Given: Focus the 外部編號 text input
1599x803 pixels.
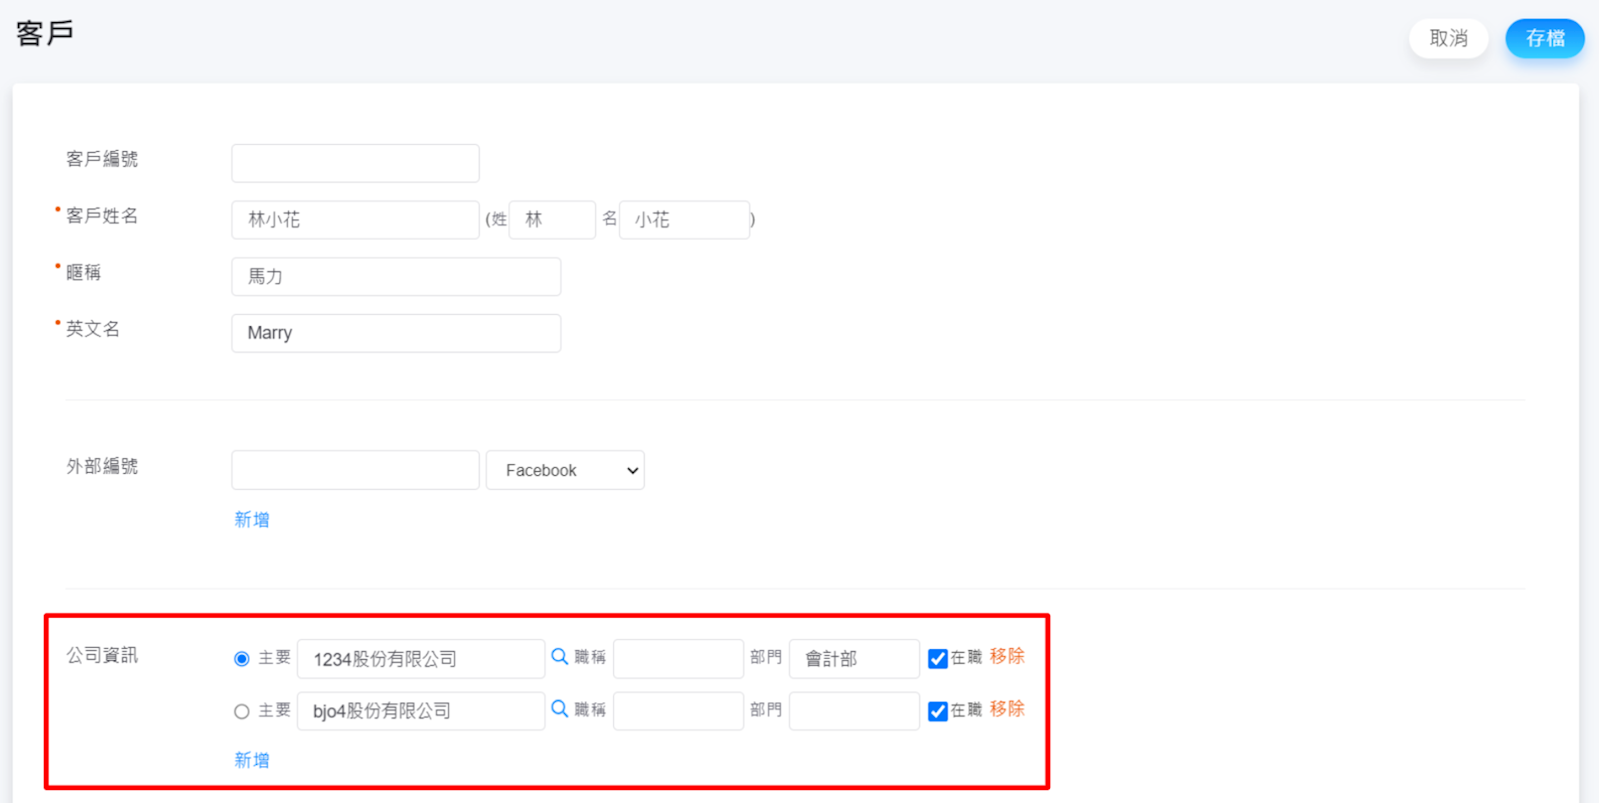Looking at the screenshot, I should (x=355, y=470).
